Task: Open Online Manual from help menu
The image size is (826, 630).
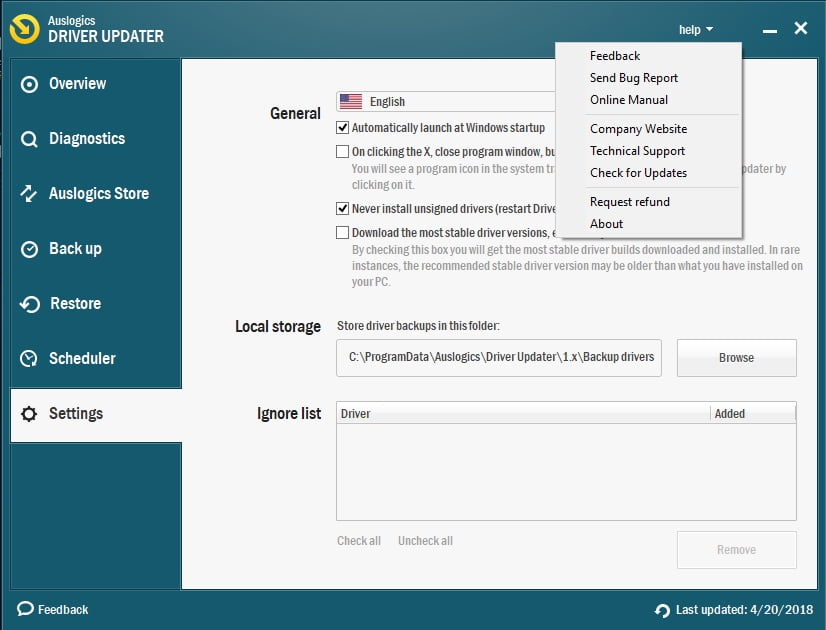Action: point(648,100)
